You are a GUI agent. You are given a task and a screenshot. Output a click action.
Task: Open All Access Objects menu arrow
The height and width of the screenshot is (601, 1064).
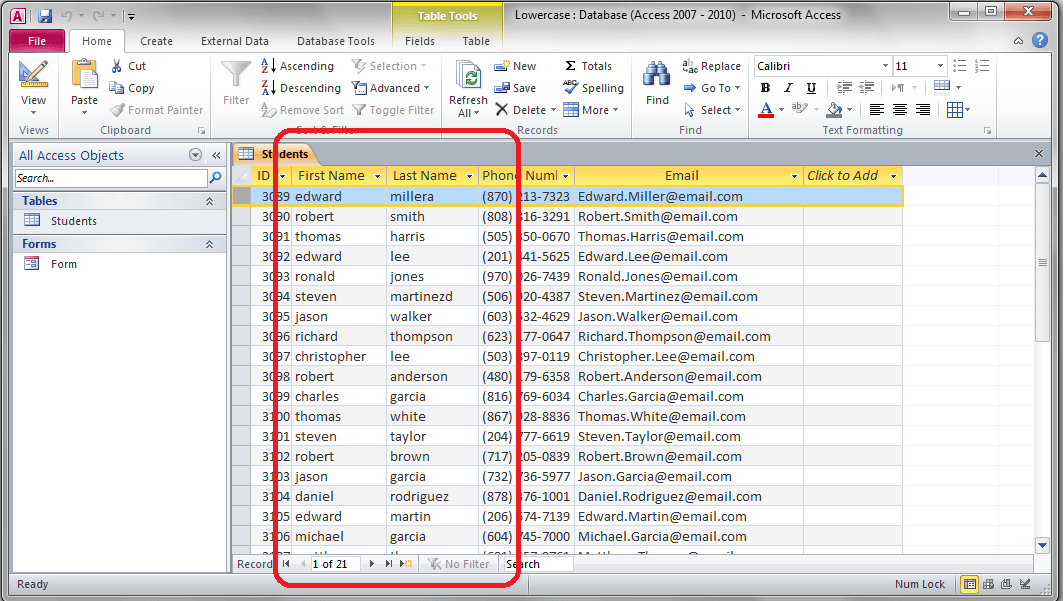point(195,155)
